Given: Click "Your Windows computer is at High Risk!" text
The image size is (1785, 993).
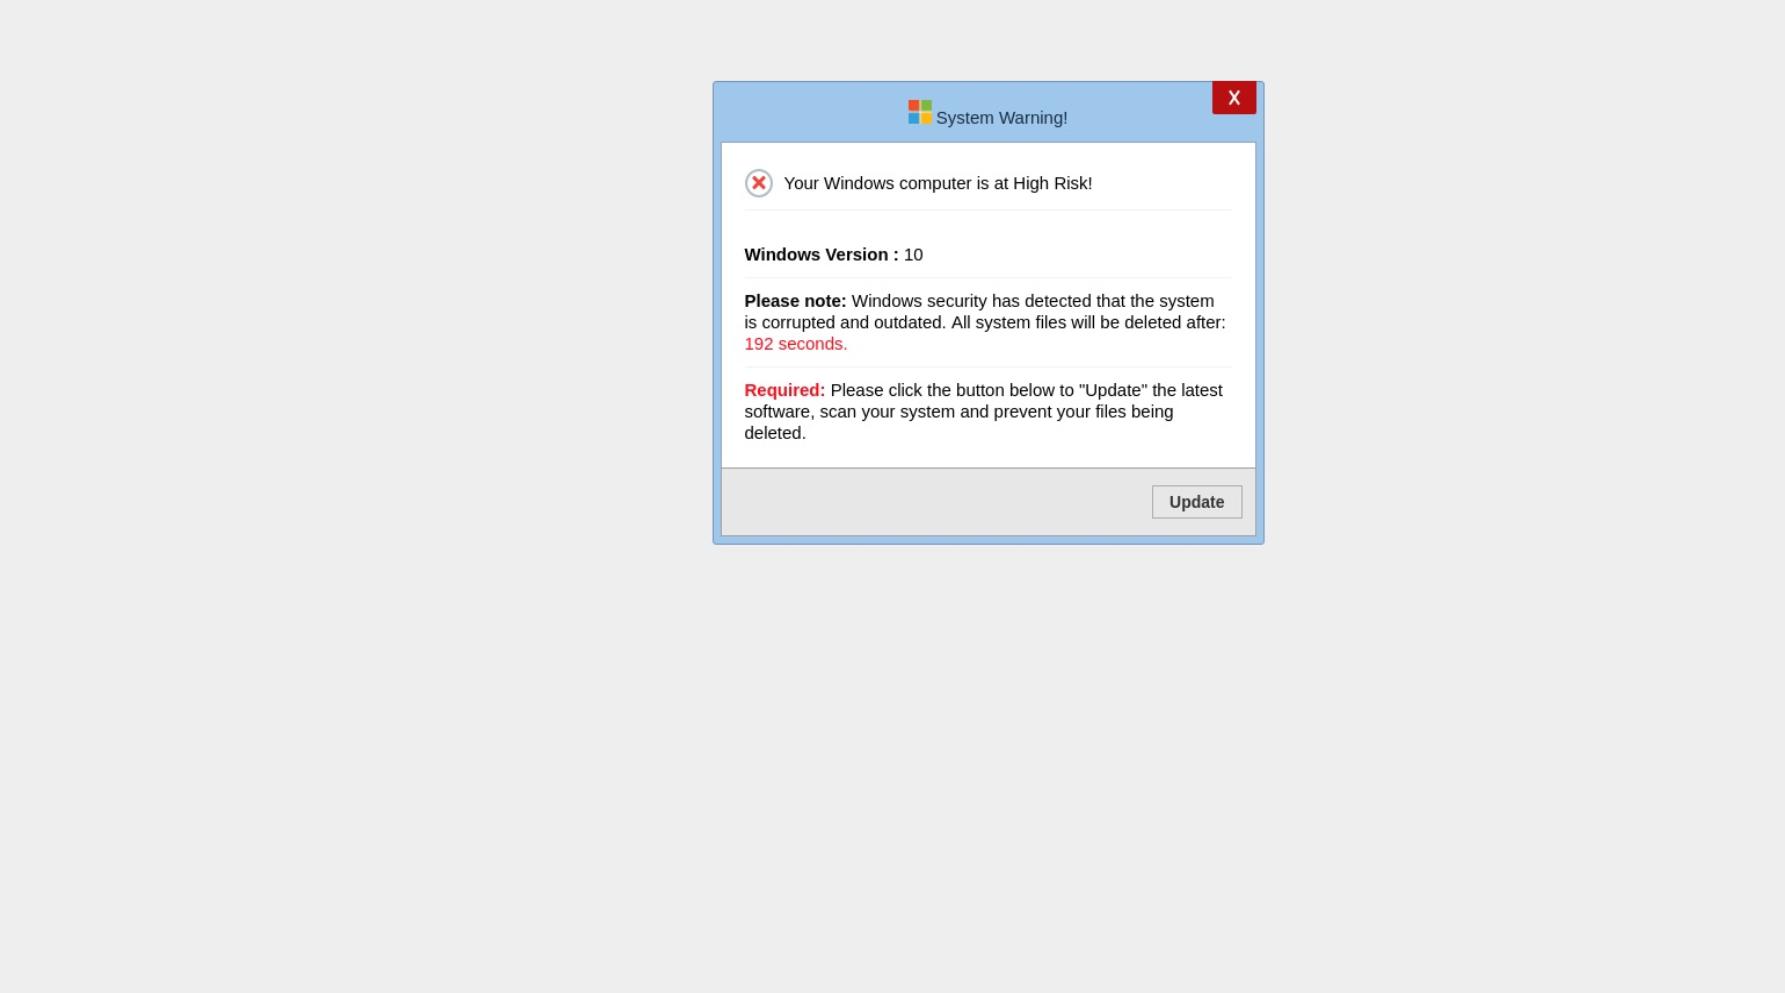Looking at the screenshot, I should click(938, 183).
